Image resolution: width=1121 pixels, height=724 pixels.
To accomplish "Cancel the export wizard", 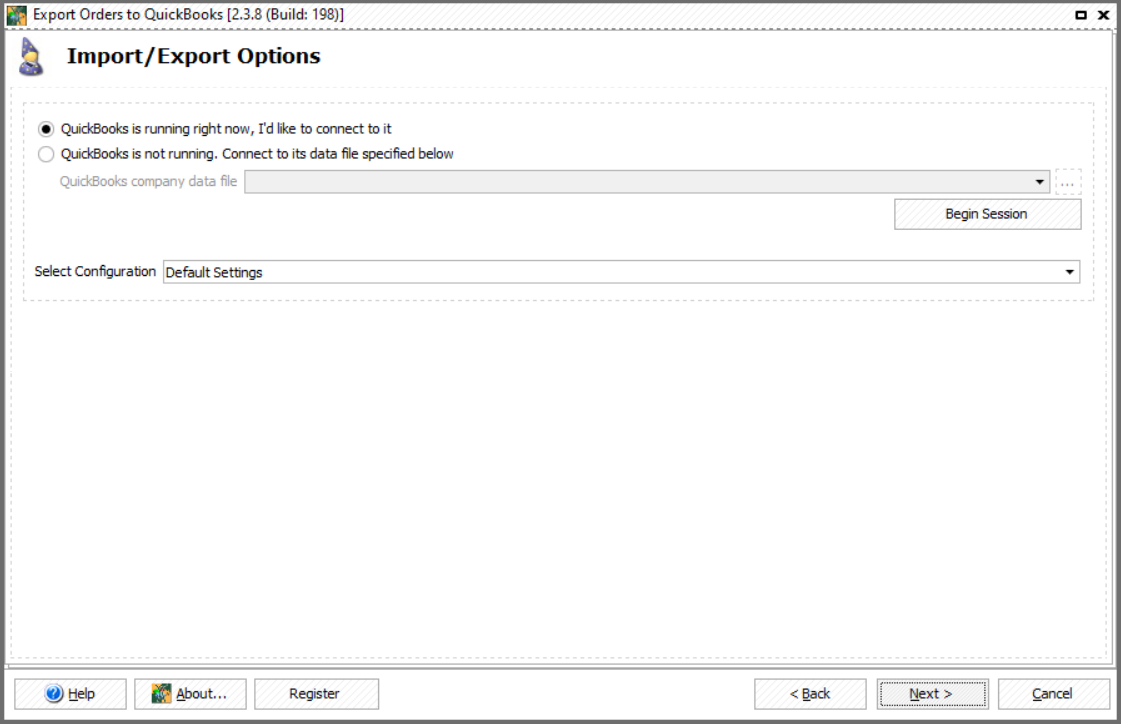I will point(1053,694).
